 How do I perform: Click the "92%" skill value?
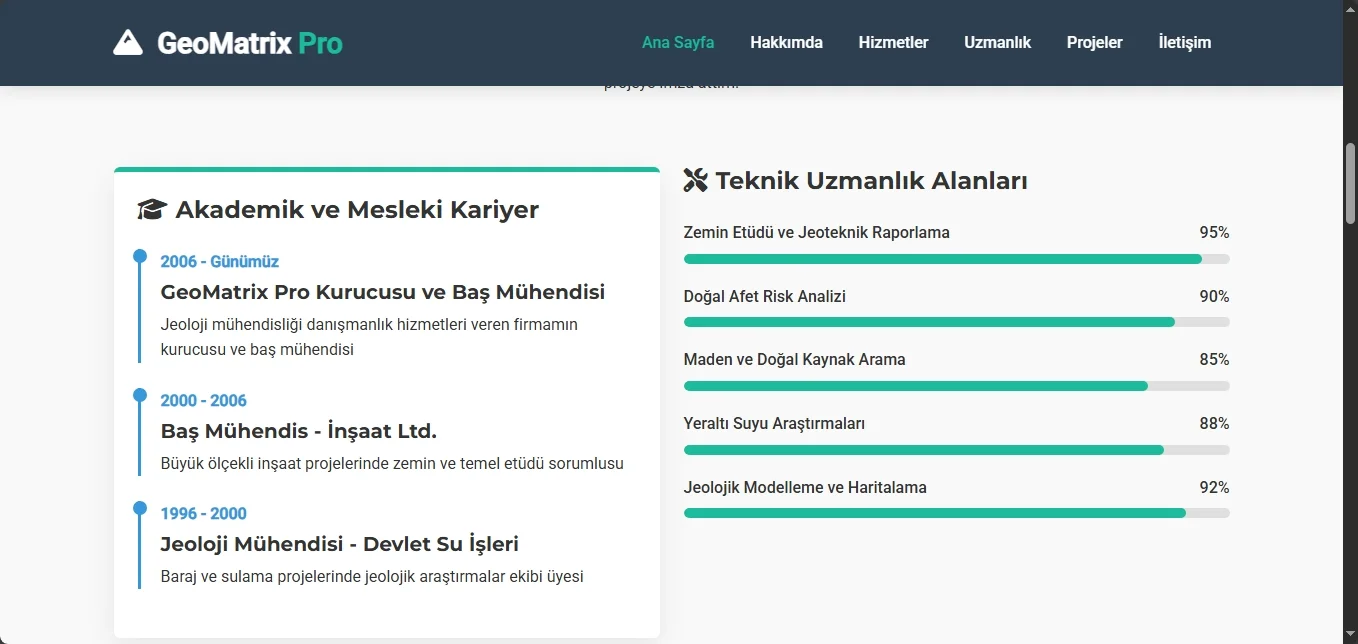pos(1214,488)
